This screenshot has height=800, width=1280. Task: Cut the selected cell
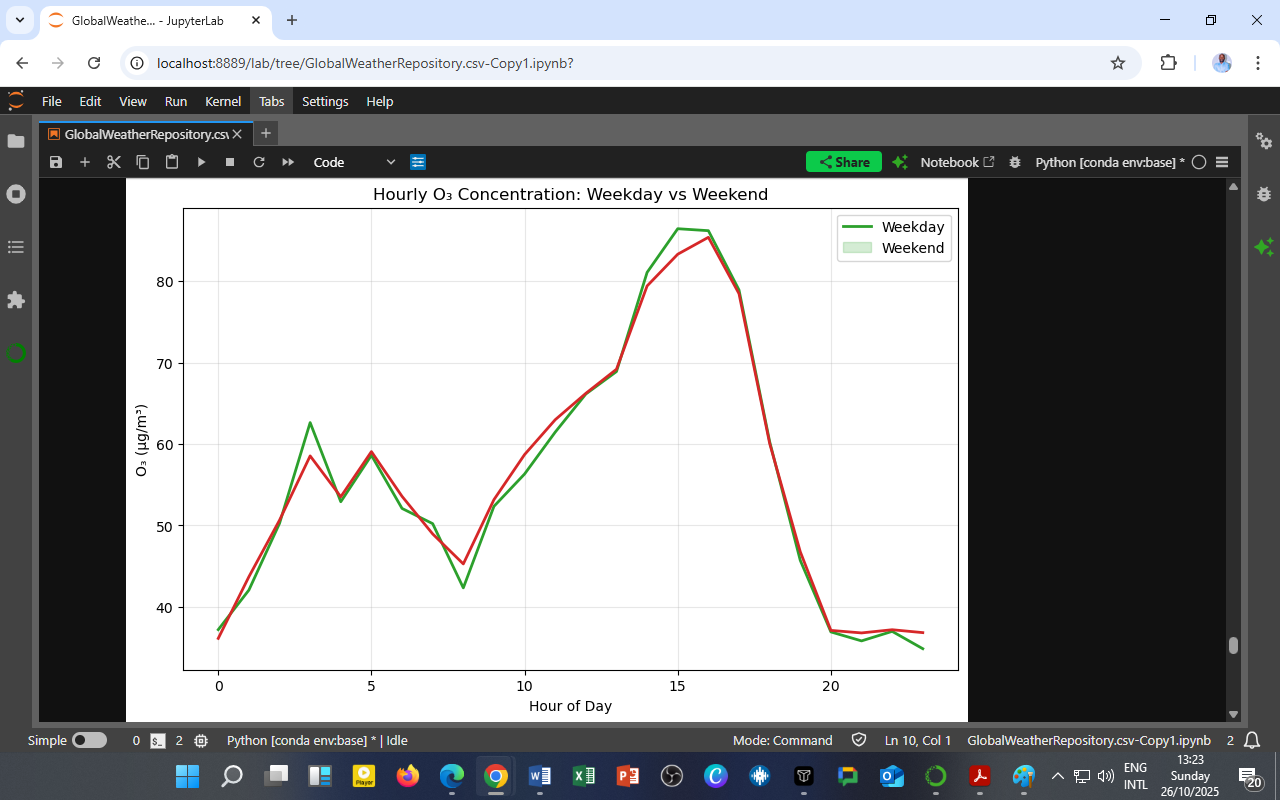click(x=114, y=162)
